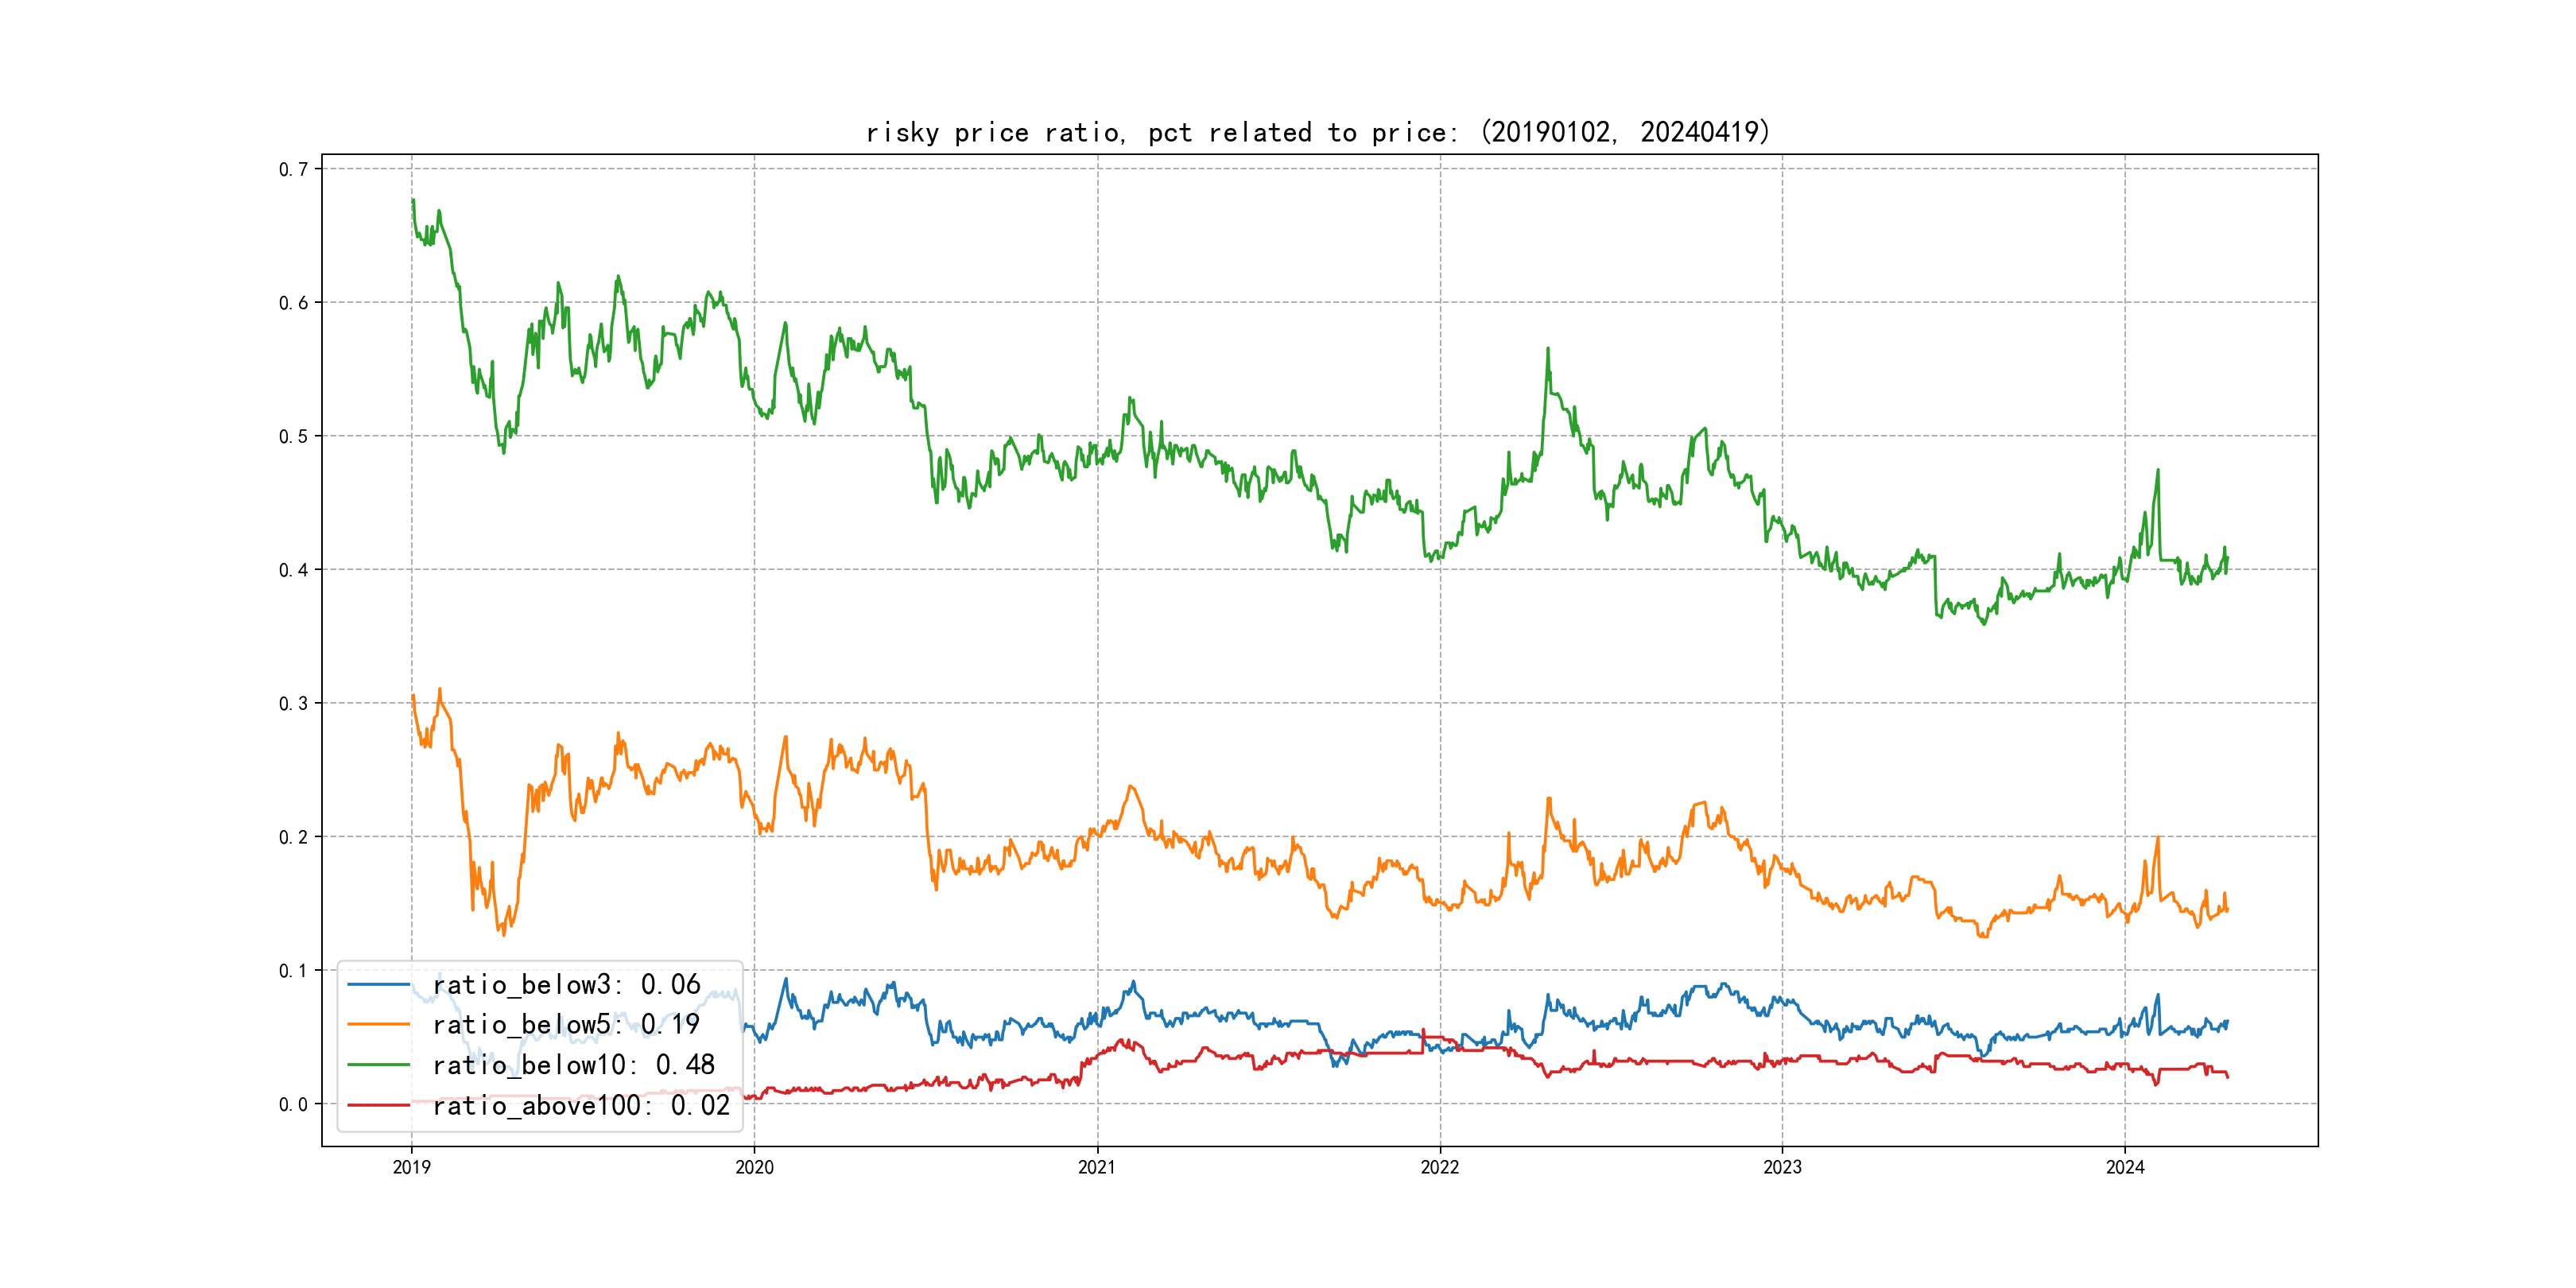Screen dimensions: 2576x1288
Task: Click the green ratio_below10 legend line sample
Action: click(378, 1065)
